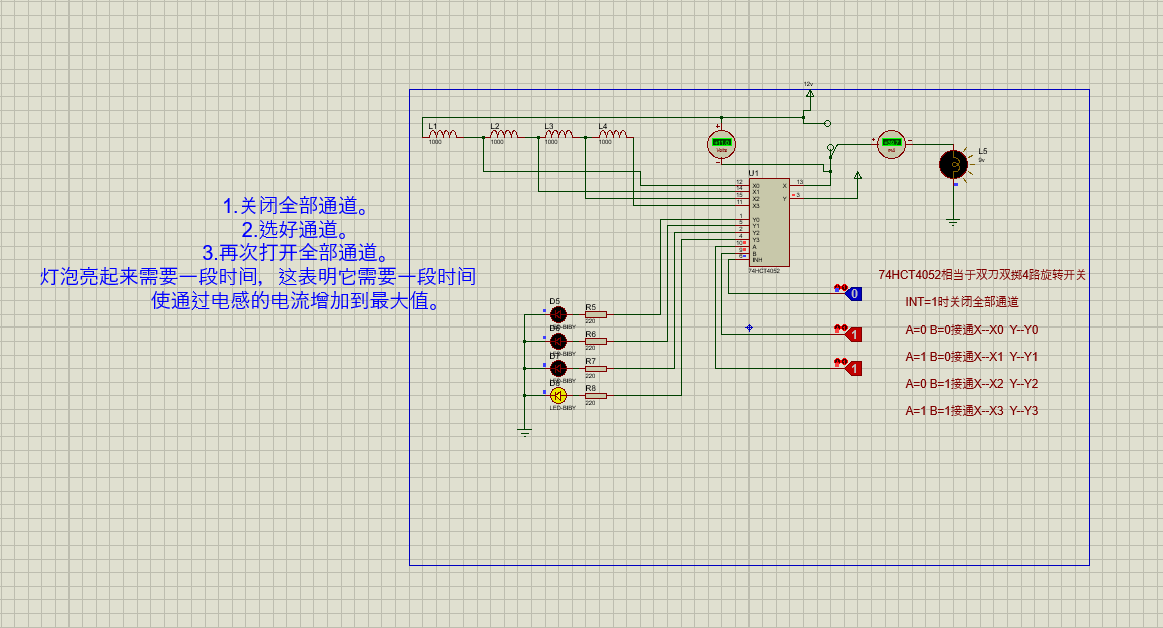1163x628 pixels.
Task: Click the note line starting '灯泡亮起来需要一段时间'
Action: (x=258, y=277)
